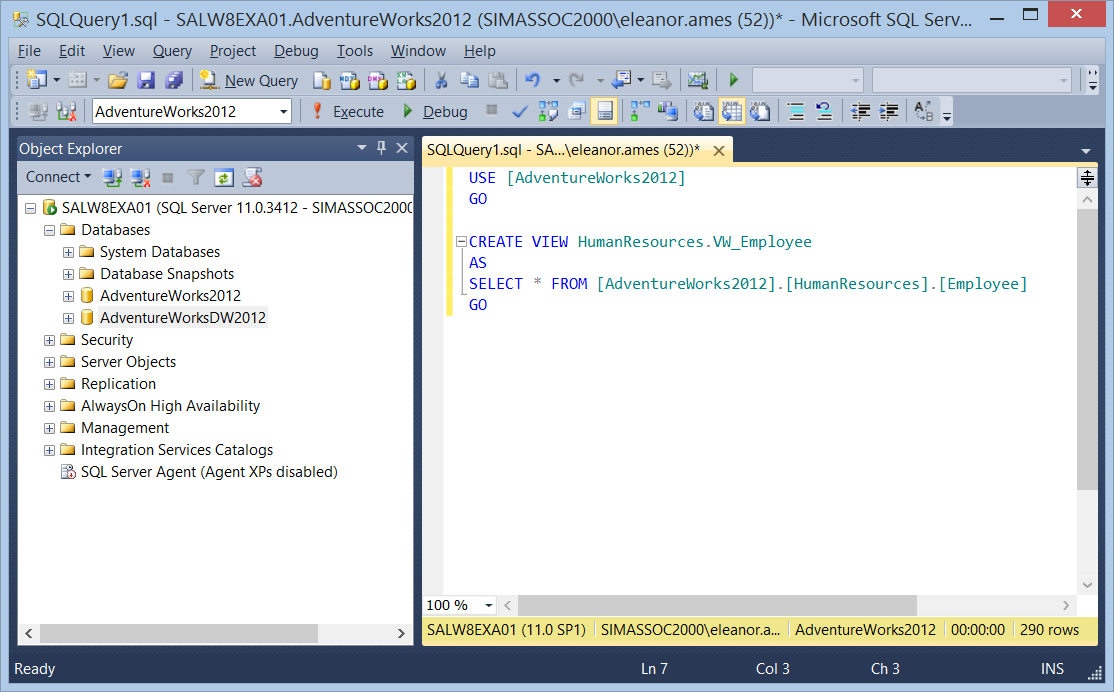The image size is (1114, 692).
Task: Click the Increase Indent icon
Action: pyautogui.click(x=888, y=112)
